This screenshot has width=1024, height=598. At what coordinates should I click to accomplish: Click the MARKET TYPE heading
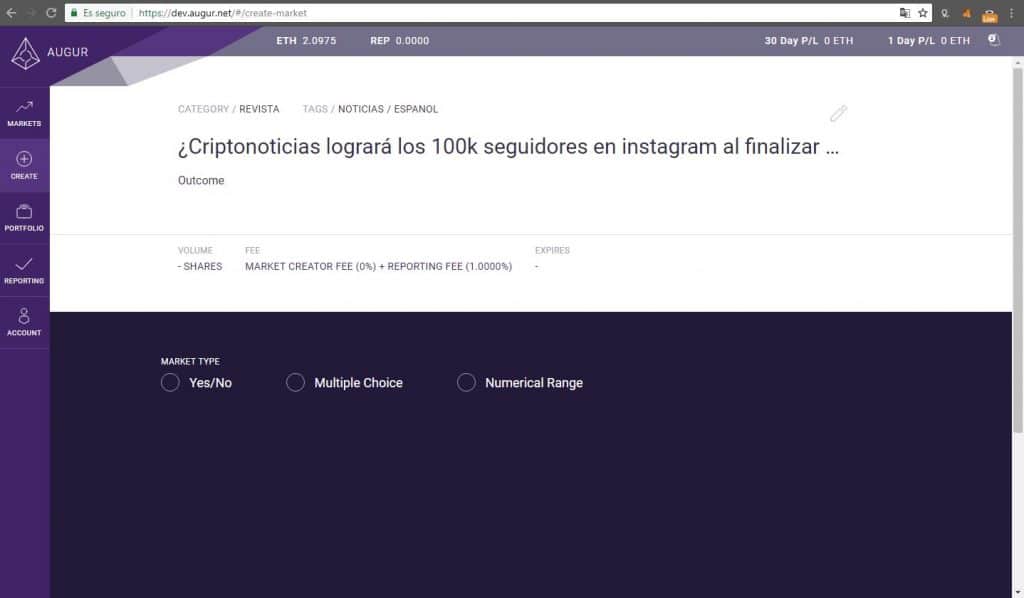click(191, 361)
